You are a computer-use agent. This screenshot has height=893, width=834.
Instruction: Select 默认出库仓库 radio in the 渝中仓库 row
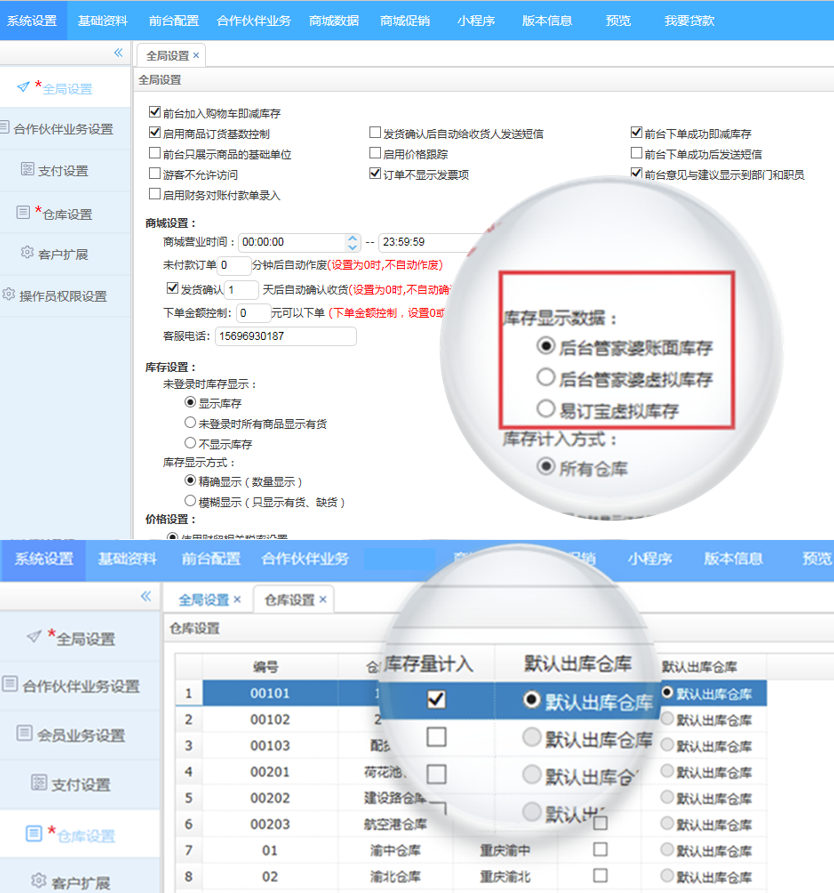click(x=667, y=850)
